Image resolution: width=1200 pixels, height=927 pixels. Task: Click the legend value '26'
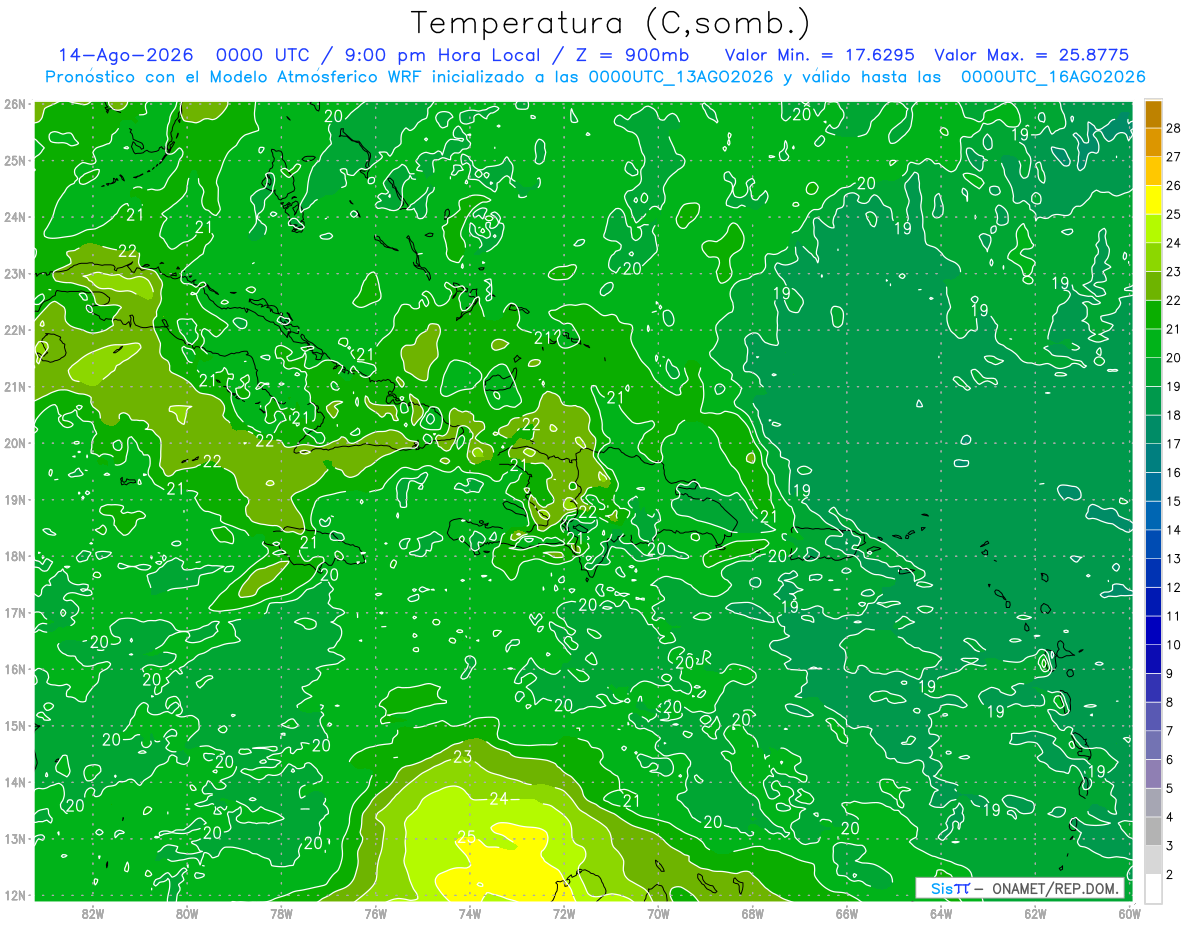tap(1174, 186)
